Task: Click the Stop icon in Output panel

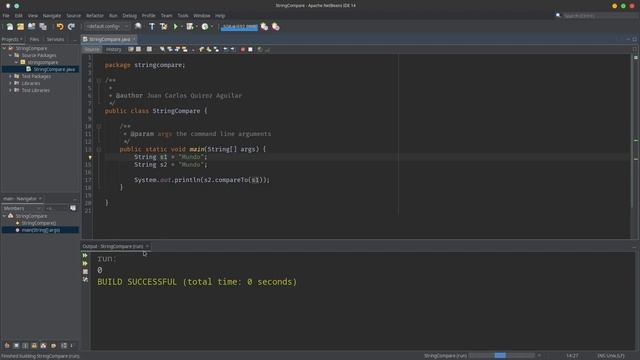Action: (85, 271)
